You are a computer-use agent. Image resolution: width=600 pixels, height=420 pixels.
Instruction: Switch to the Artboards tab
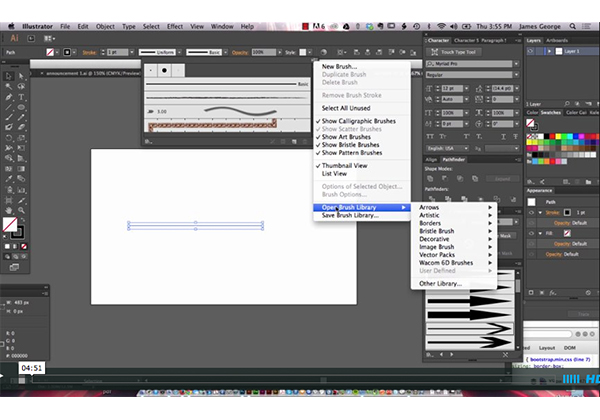point(556,40)
